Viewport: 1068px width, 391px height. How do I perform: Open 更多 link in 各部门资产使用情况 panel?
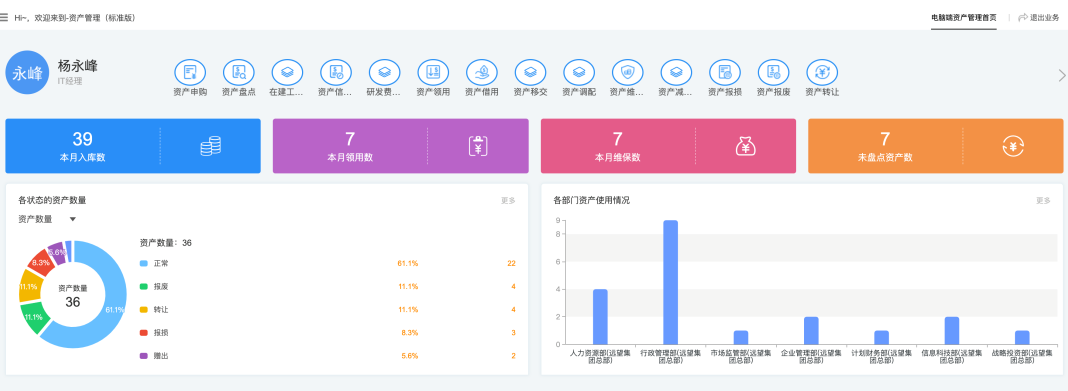pyautogui.click(x=1043, y=201)
